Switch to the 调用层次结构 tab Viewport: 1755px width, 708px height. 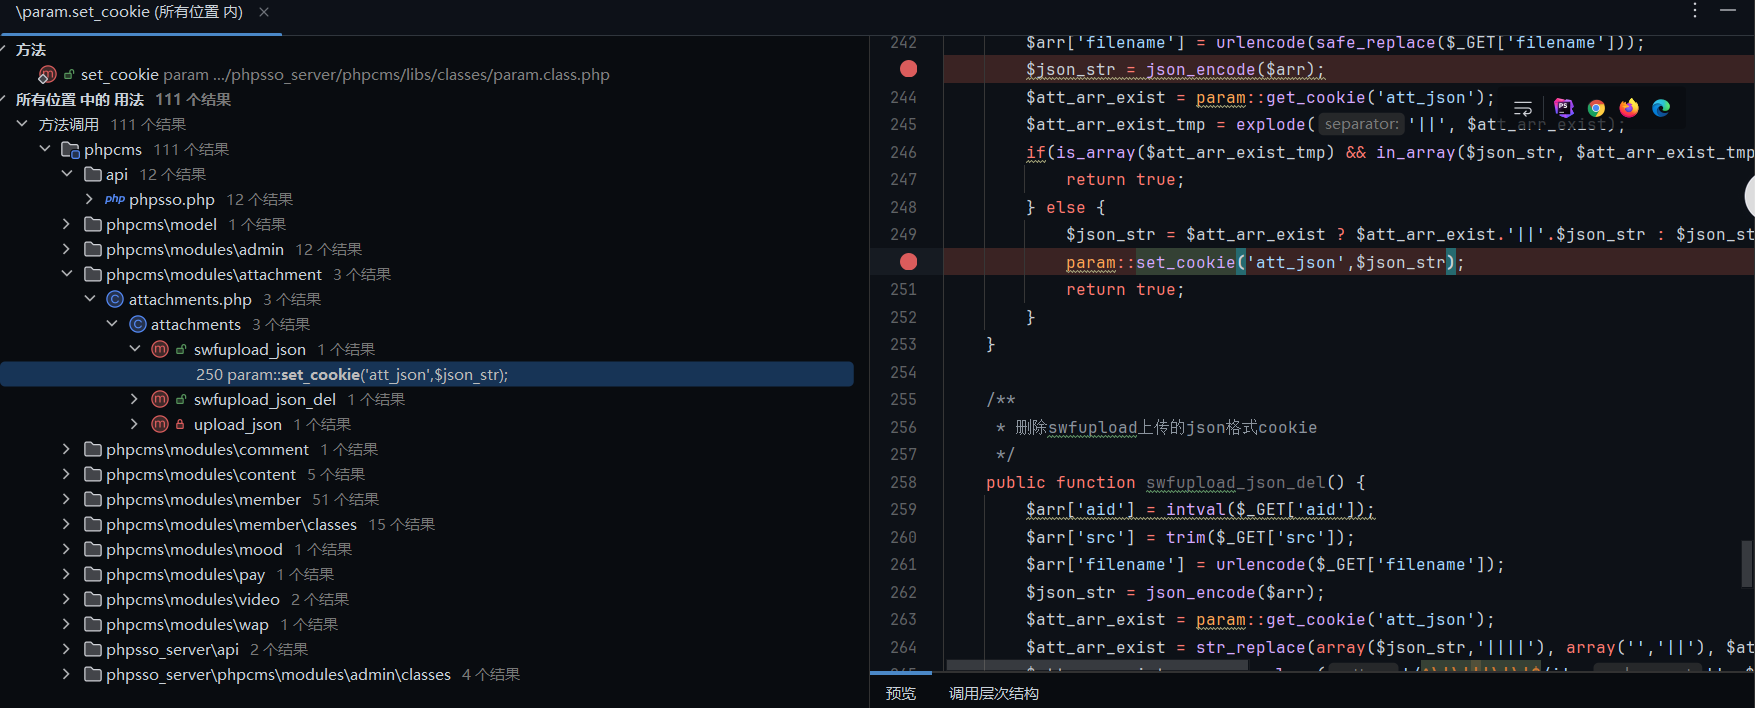click(993, 693)
